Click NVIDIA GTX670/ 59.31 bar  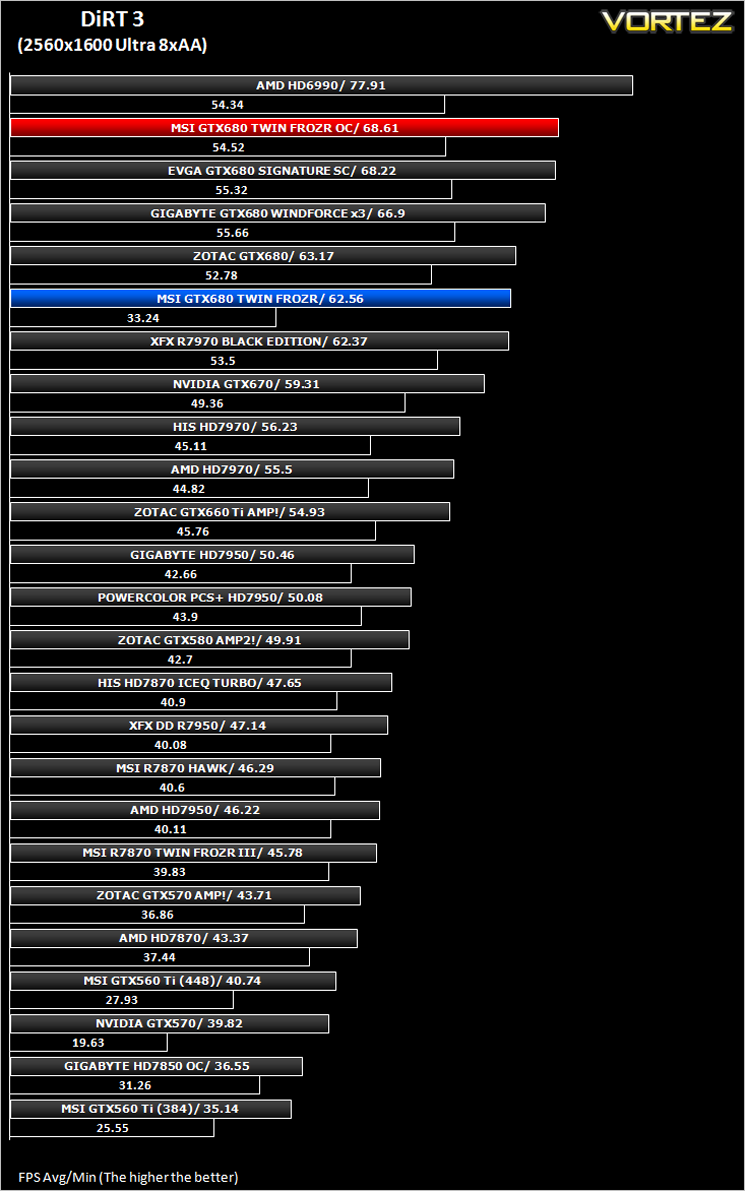(247, 384)
